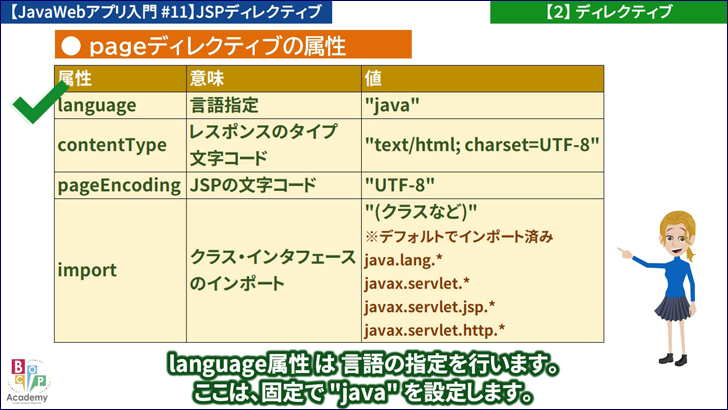Select the language attribute cell
The width and height of the screenshot is (728, 410).
click(120, 105)
